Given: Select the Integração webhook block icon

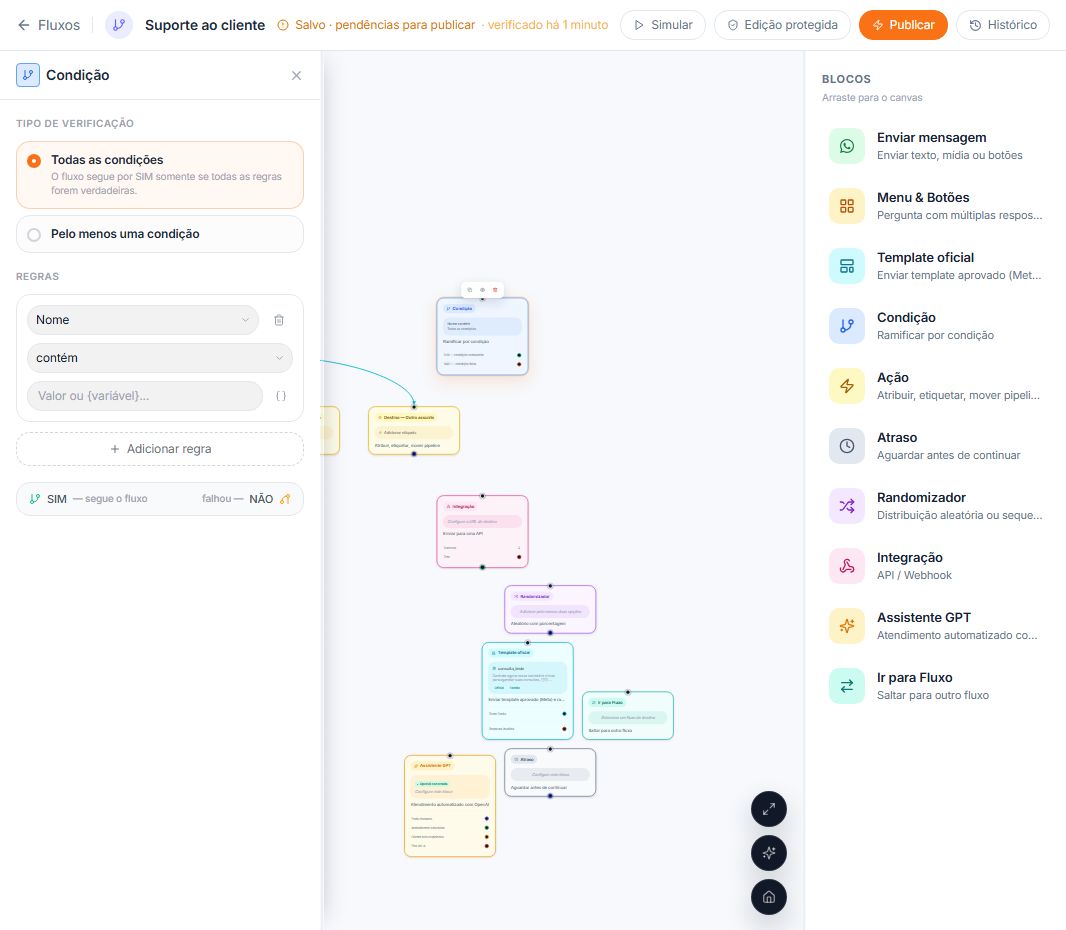Looking at the screenshot, I should 846,566.
